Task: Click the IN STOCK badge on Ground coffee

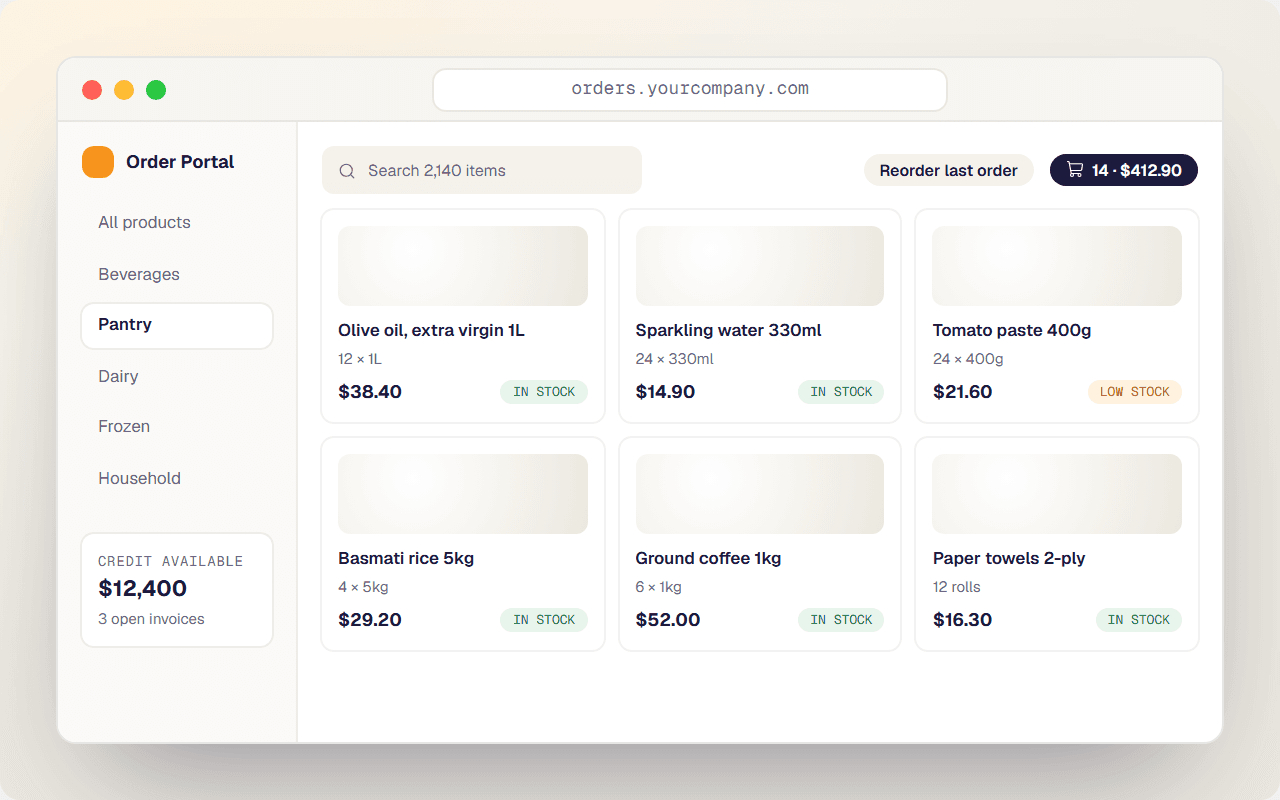Action: 841,620
